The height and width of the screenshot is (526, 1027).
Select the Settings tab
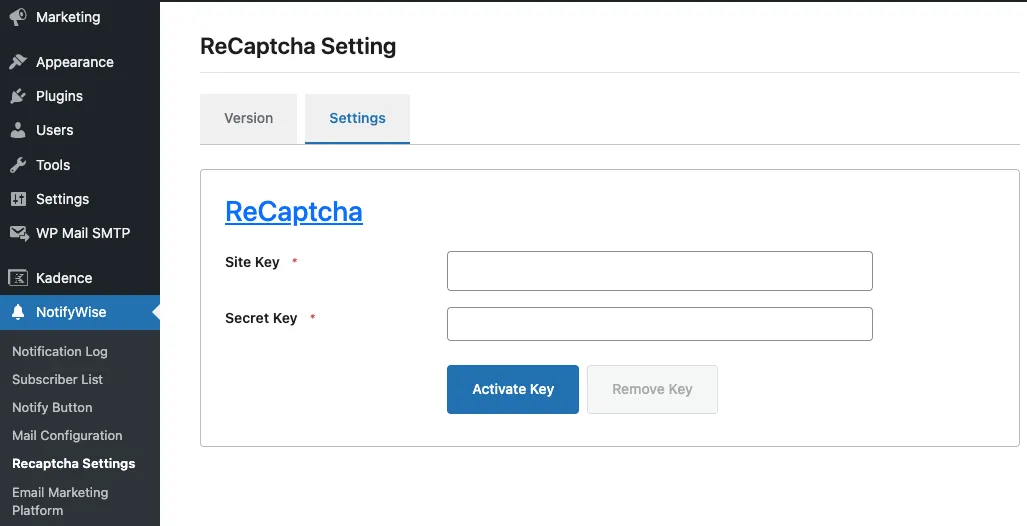click(357, 118)
